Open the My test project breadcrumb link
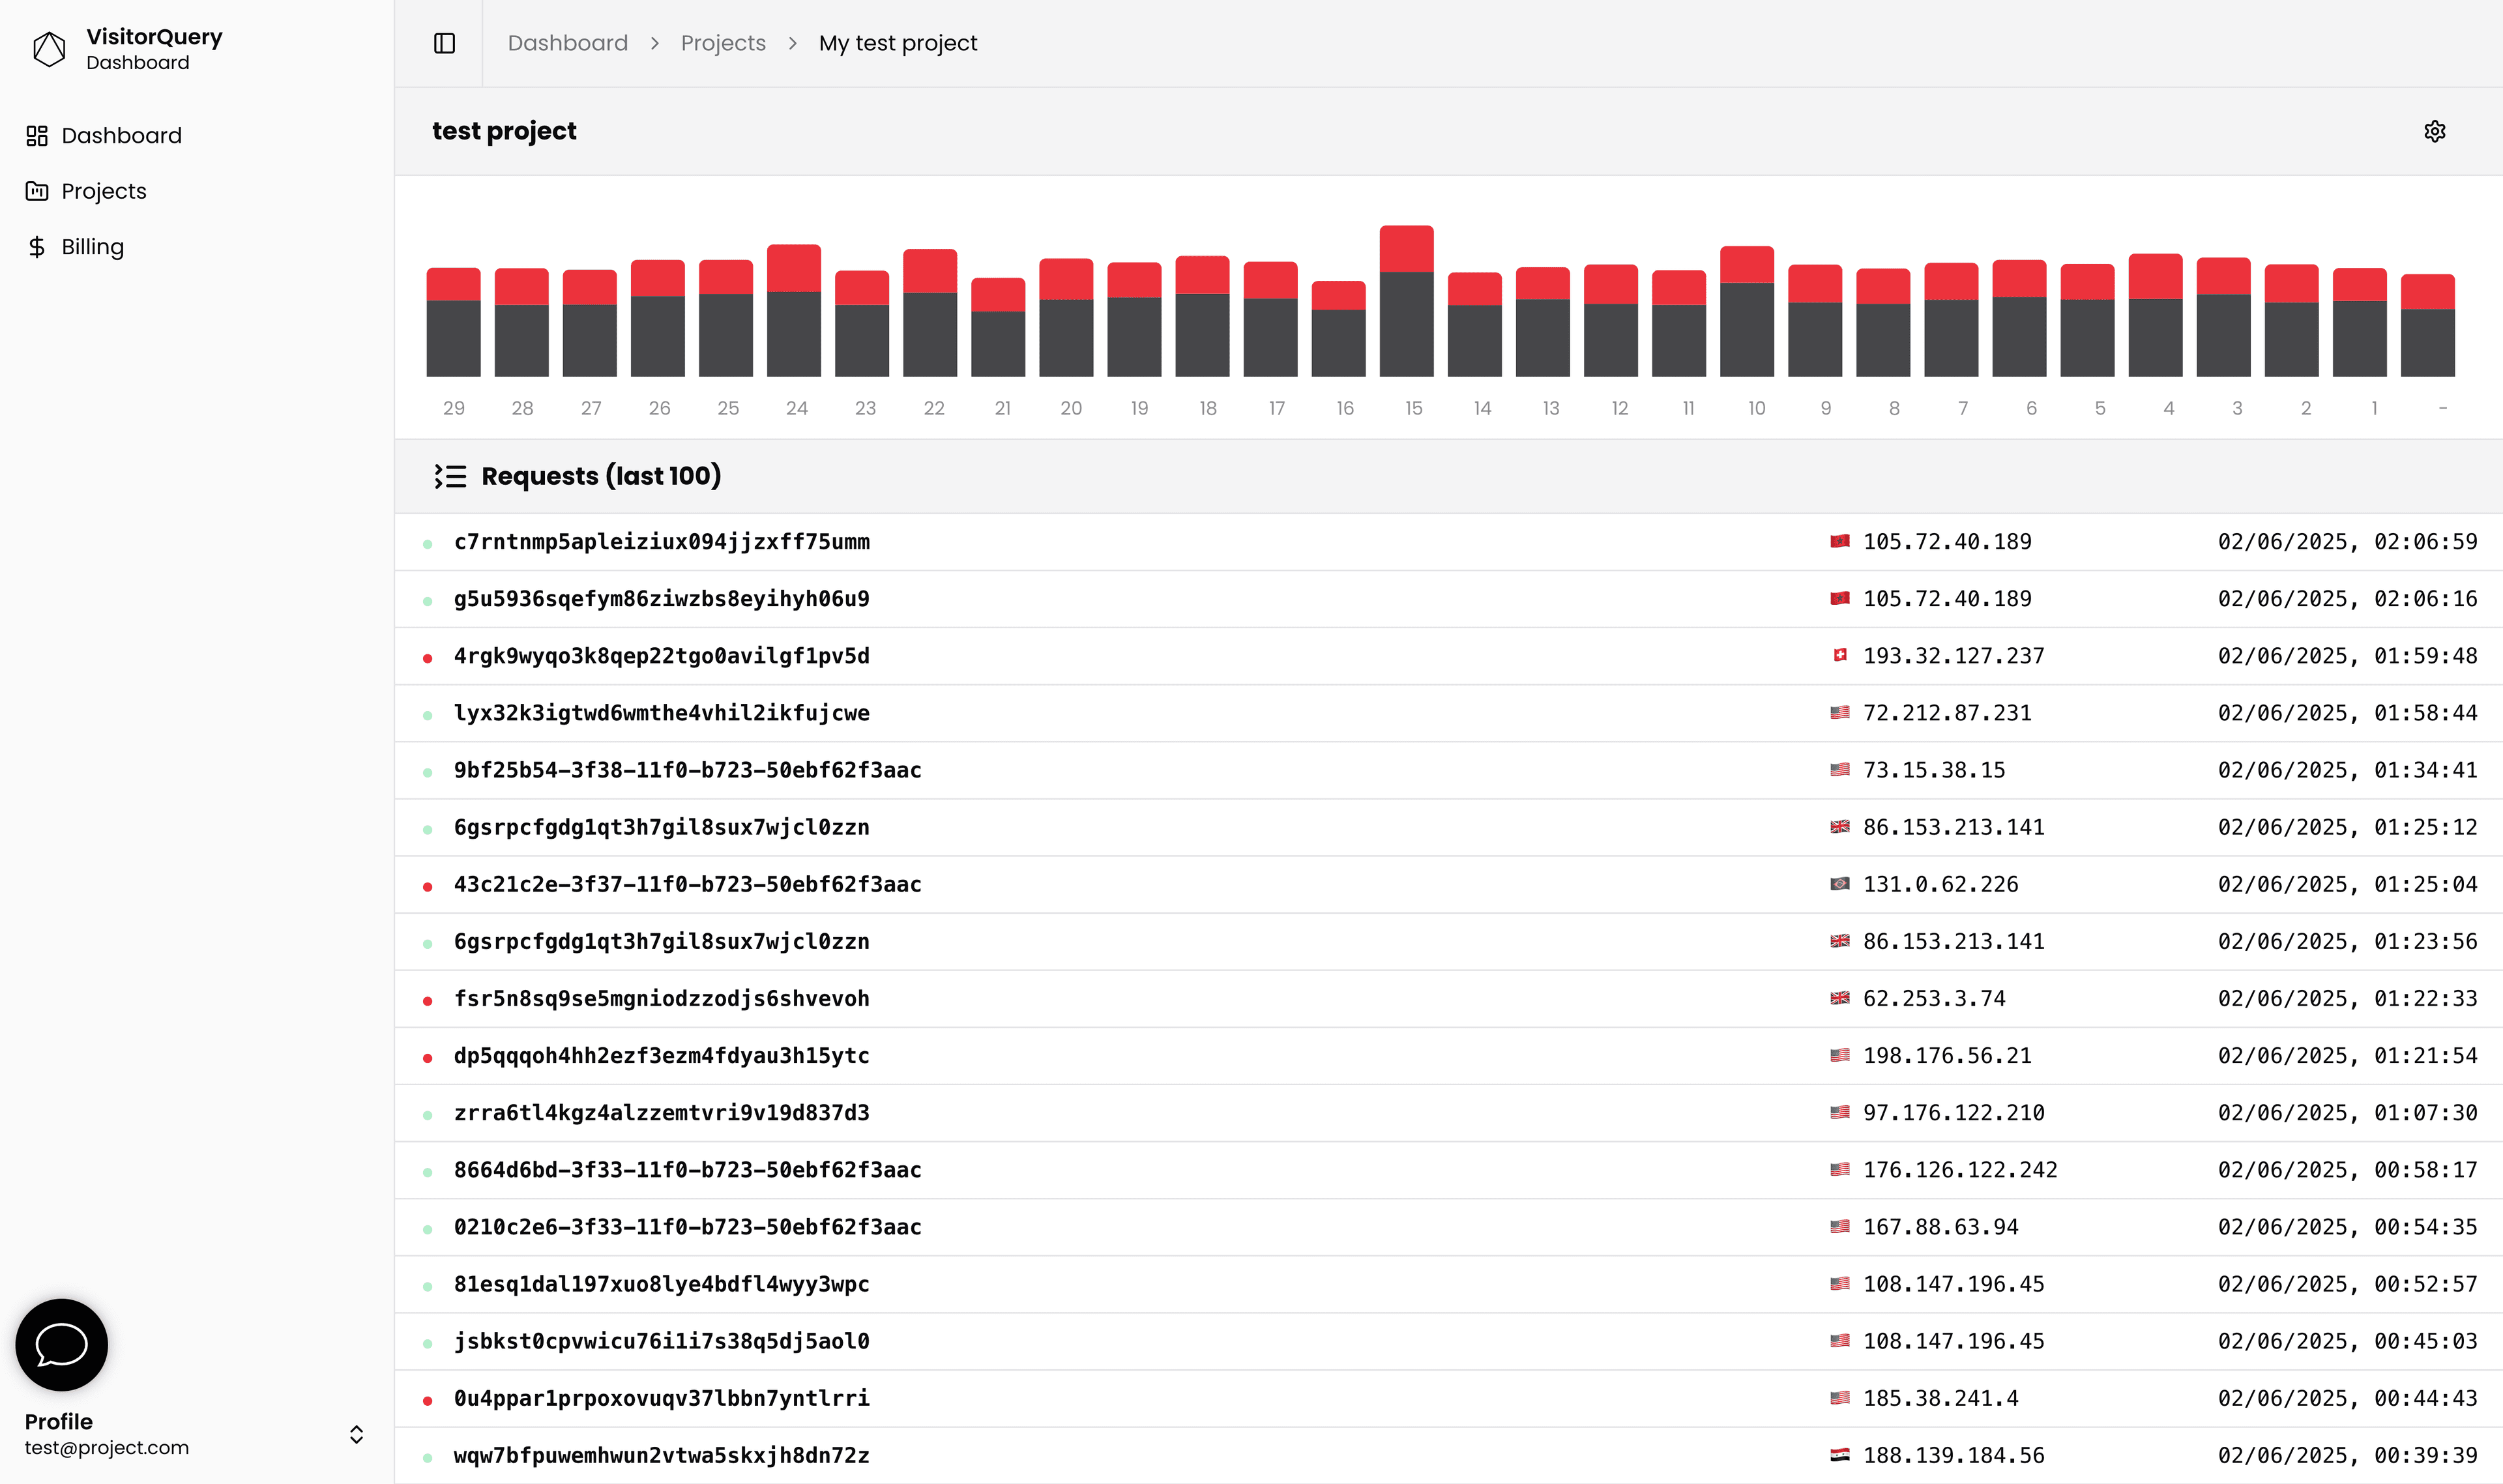 coord(897,43)
